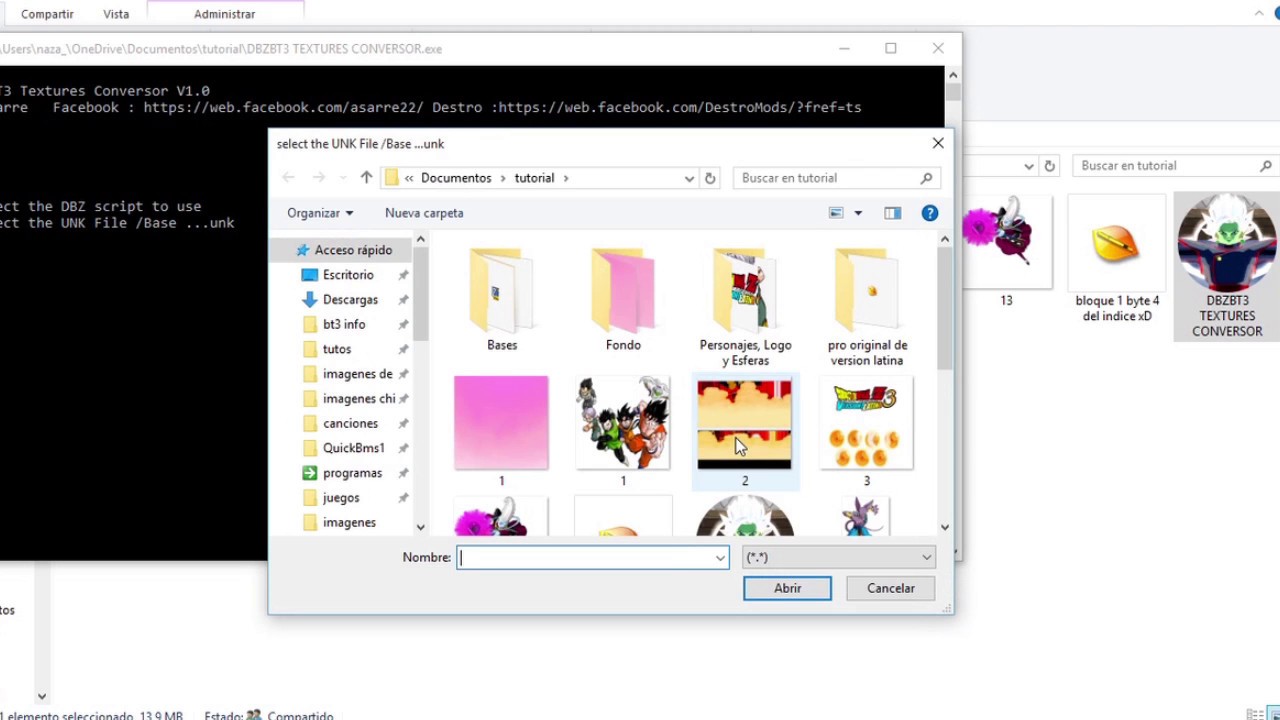This screenshot has width=1280, height=720.
Task: Select DBZBT3 TEXTURES CONVERSOR in Explorer window
Action: tap(1227, 266)
